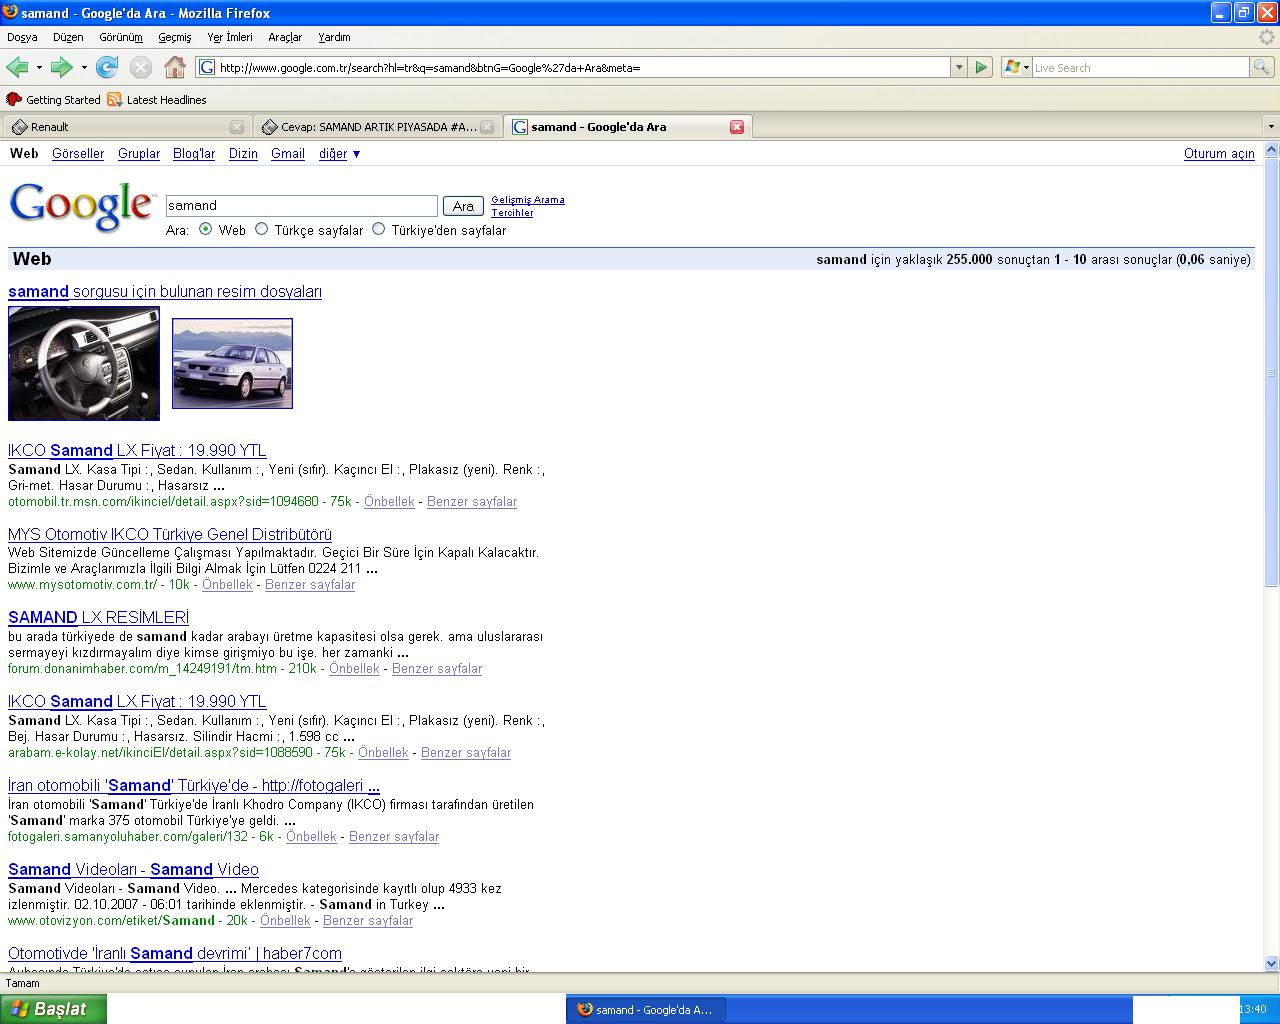Open the Latest Headlines feed bookmark
This screenshot has height=1024, width=1280.
tap(156, 100)
